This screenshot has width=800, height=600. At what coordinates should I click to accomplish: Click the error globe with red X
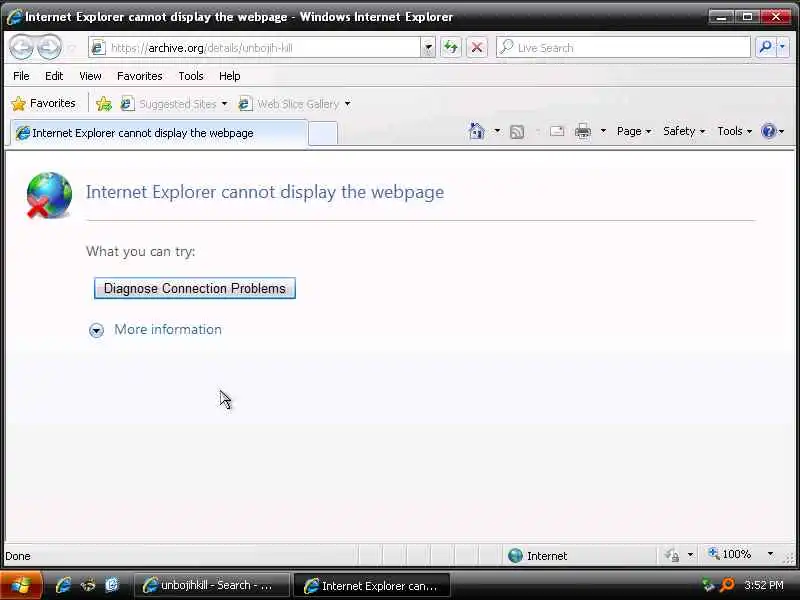click(x=48, y=195)
